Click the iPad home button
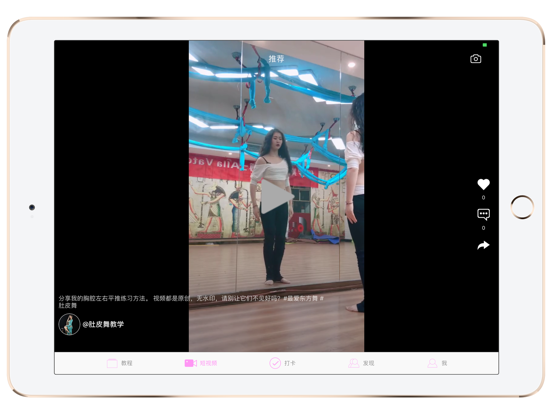This screenshot has width=552, height=414. (522, 207)
